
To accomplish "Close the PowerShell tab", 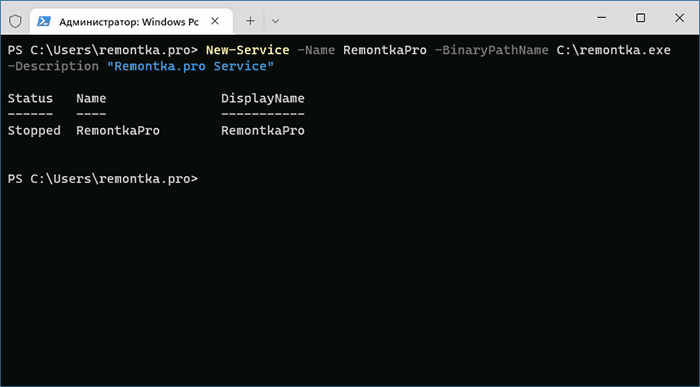I will pos(215,21).
